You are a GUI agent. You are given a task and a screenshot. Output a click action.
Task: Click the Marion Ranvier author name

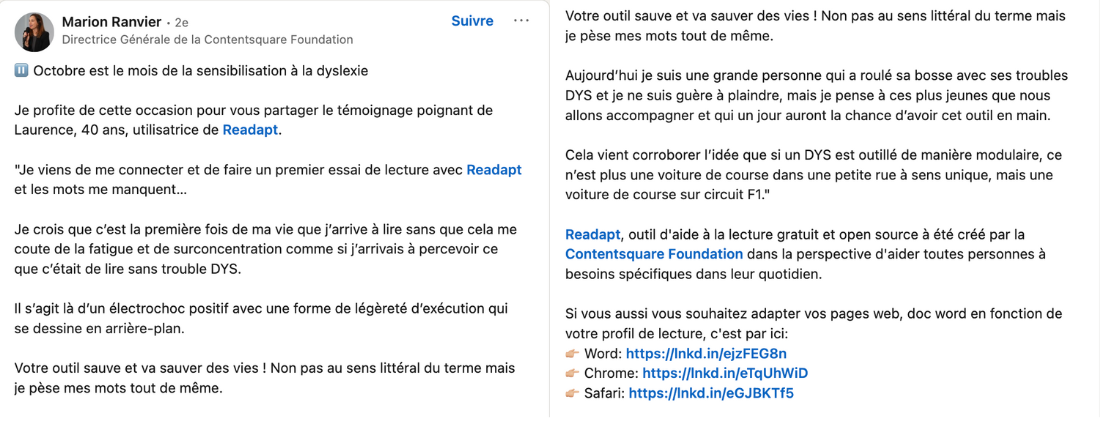(111, 21)
